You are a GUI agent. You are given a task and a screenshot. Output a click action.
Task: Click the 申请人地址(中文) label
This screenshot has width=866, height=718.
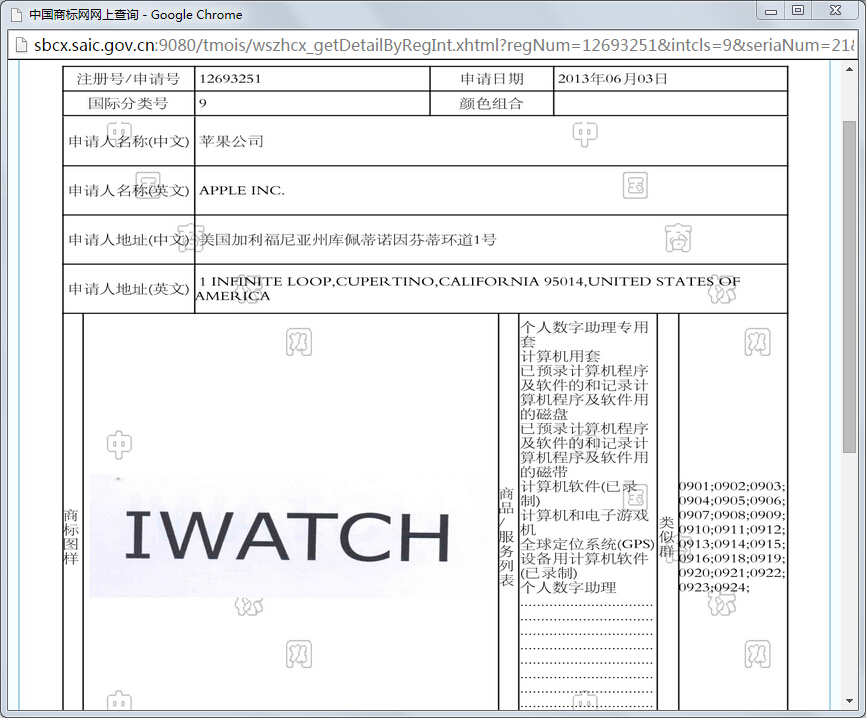[129, 240]
